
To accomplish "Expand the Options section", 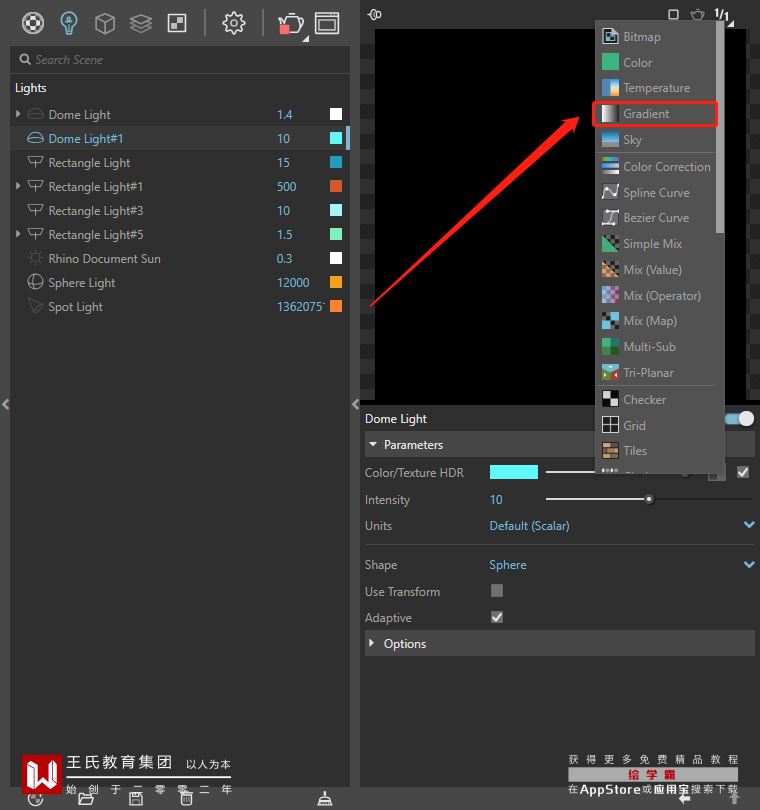I will (x=371, y=643).
